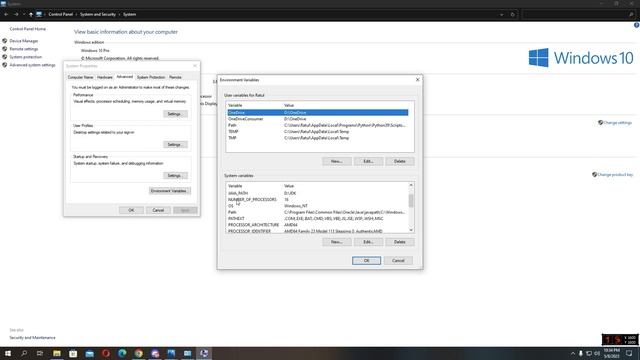
Task: Open Google Chrome from taskbar
Action: (139, 353)
